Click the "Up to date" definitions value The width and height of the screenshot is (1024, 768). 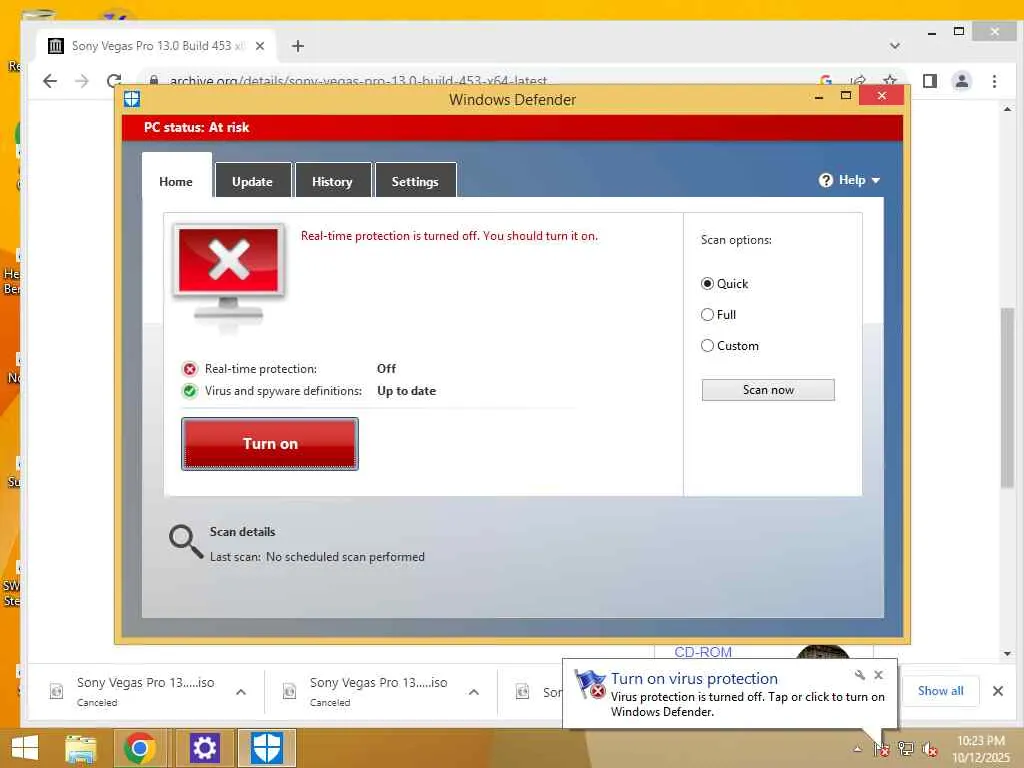[406, 391]
